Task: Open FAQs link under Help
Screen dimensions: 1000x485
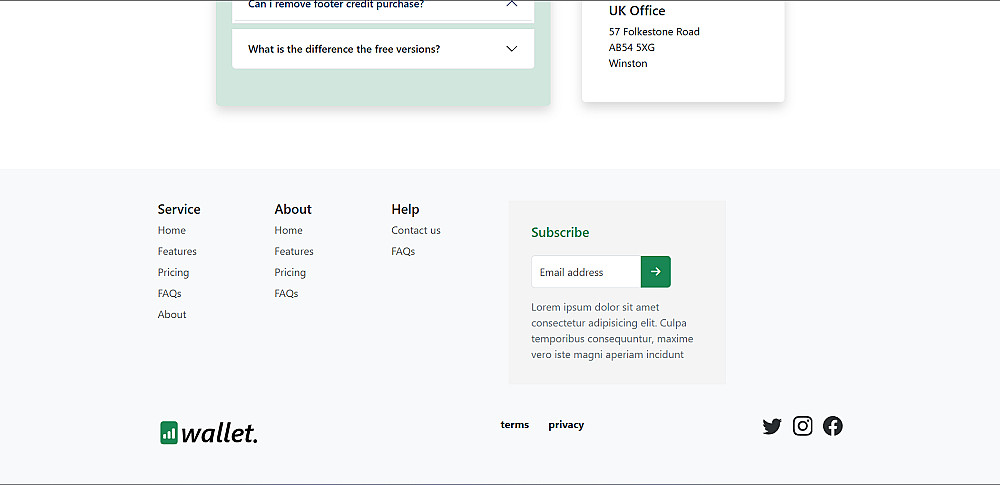Action: [x=403, y=251]
